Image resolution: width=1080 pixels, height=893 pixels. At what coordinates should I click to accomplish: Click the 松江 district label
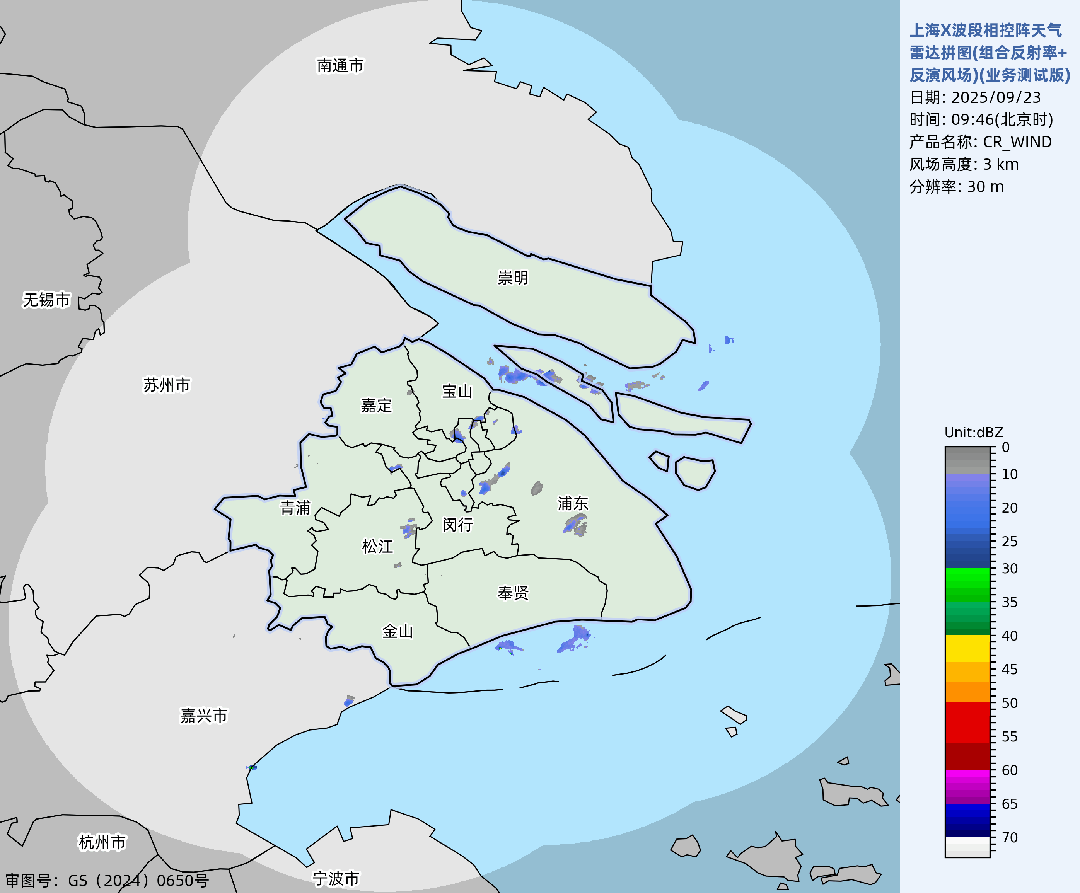point(377,547)
